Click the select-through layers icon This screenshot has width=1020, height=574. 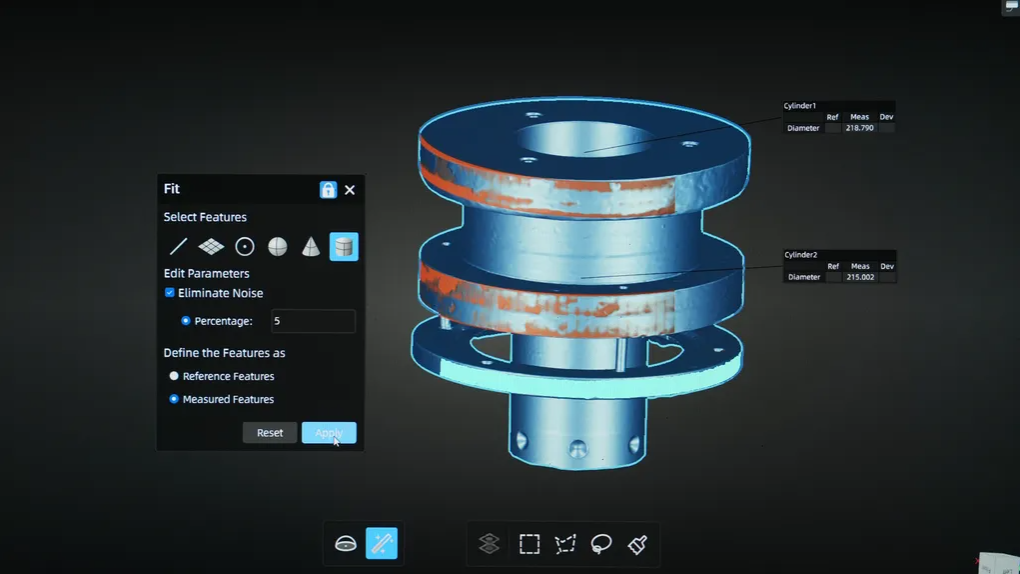[x=489, y=543]
